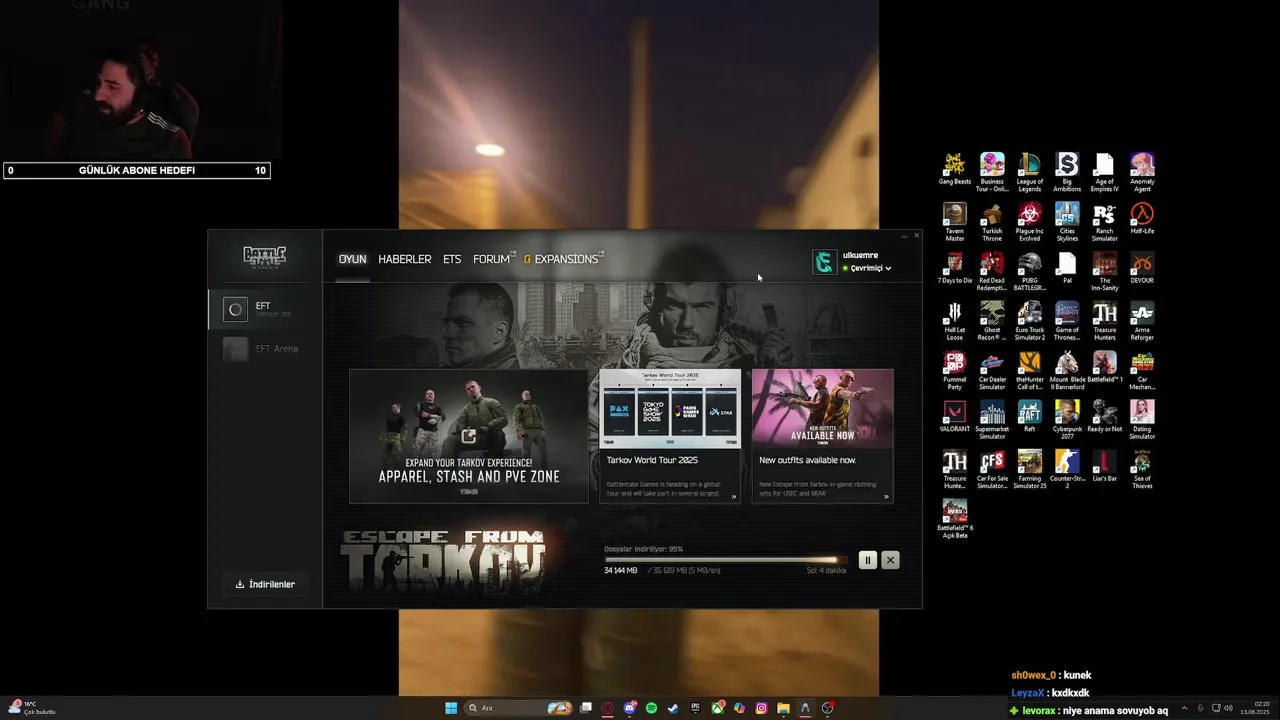
Task: Select the Age of Empires IV icon
Action: 1104,172
